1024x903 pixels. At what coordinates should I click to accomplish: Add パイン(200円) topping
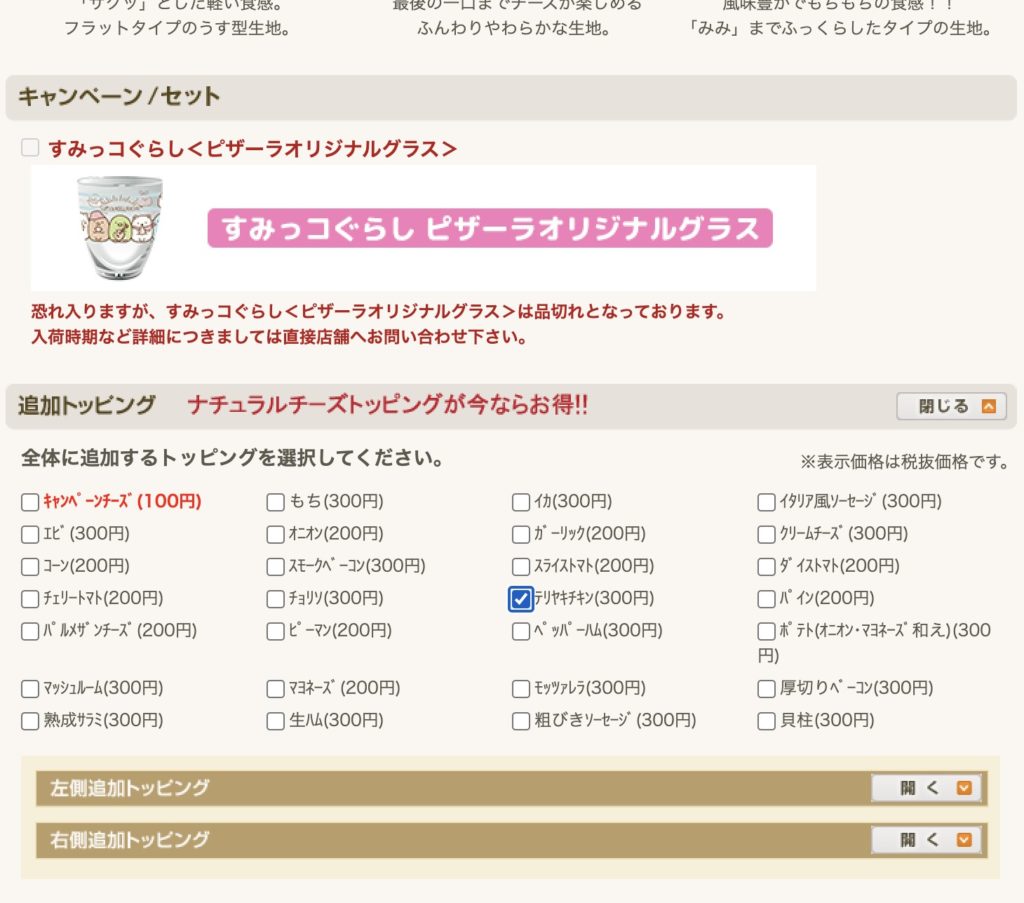coord(766,599)
